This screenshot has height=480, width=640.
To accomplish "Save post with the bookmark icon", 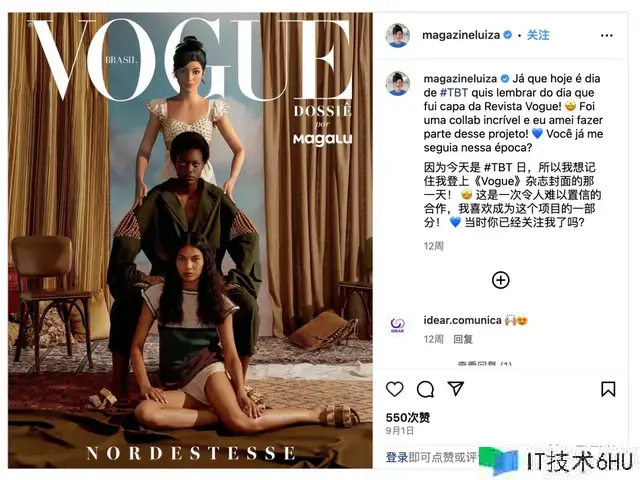I will click(x=608, y=389).
